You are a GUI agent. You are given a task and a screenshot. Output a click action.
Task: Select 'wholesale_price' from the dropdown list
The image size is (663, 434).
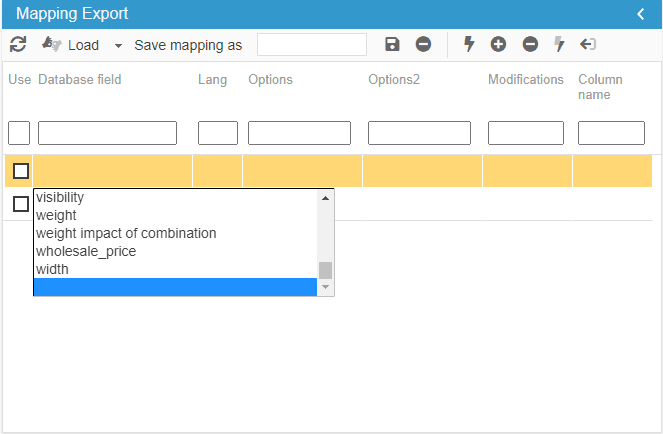pos(86,251)
